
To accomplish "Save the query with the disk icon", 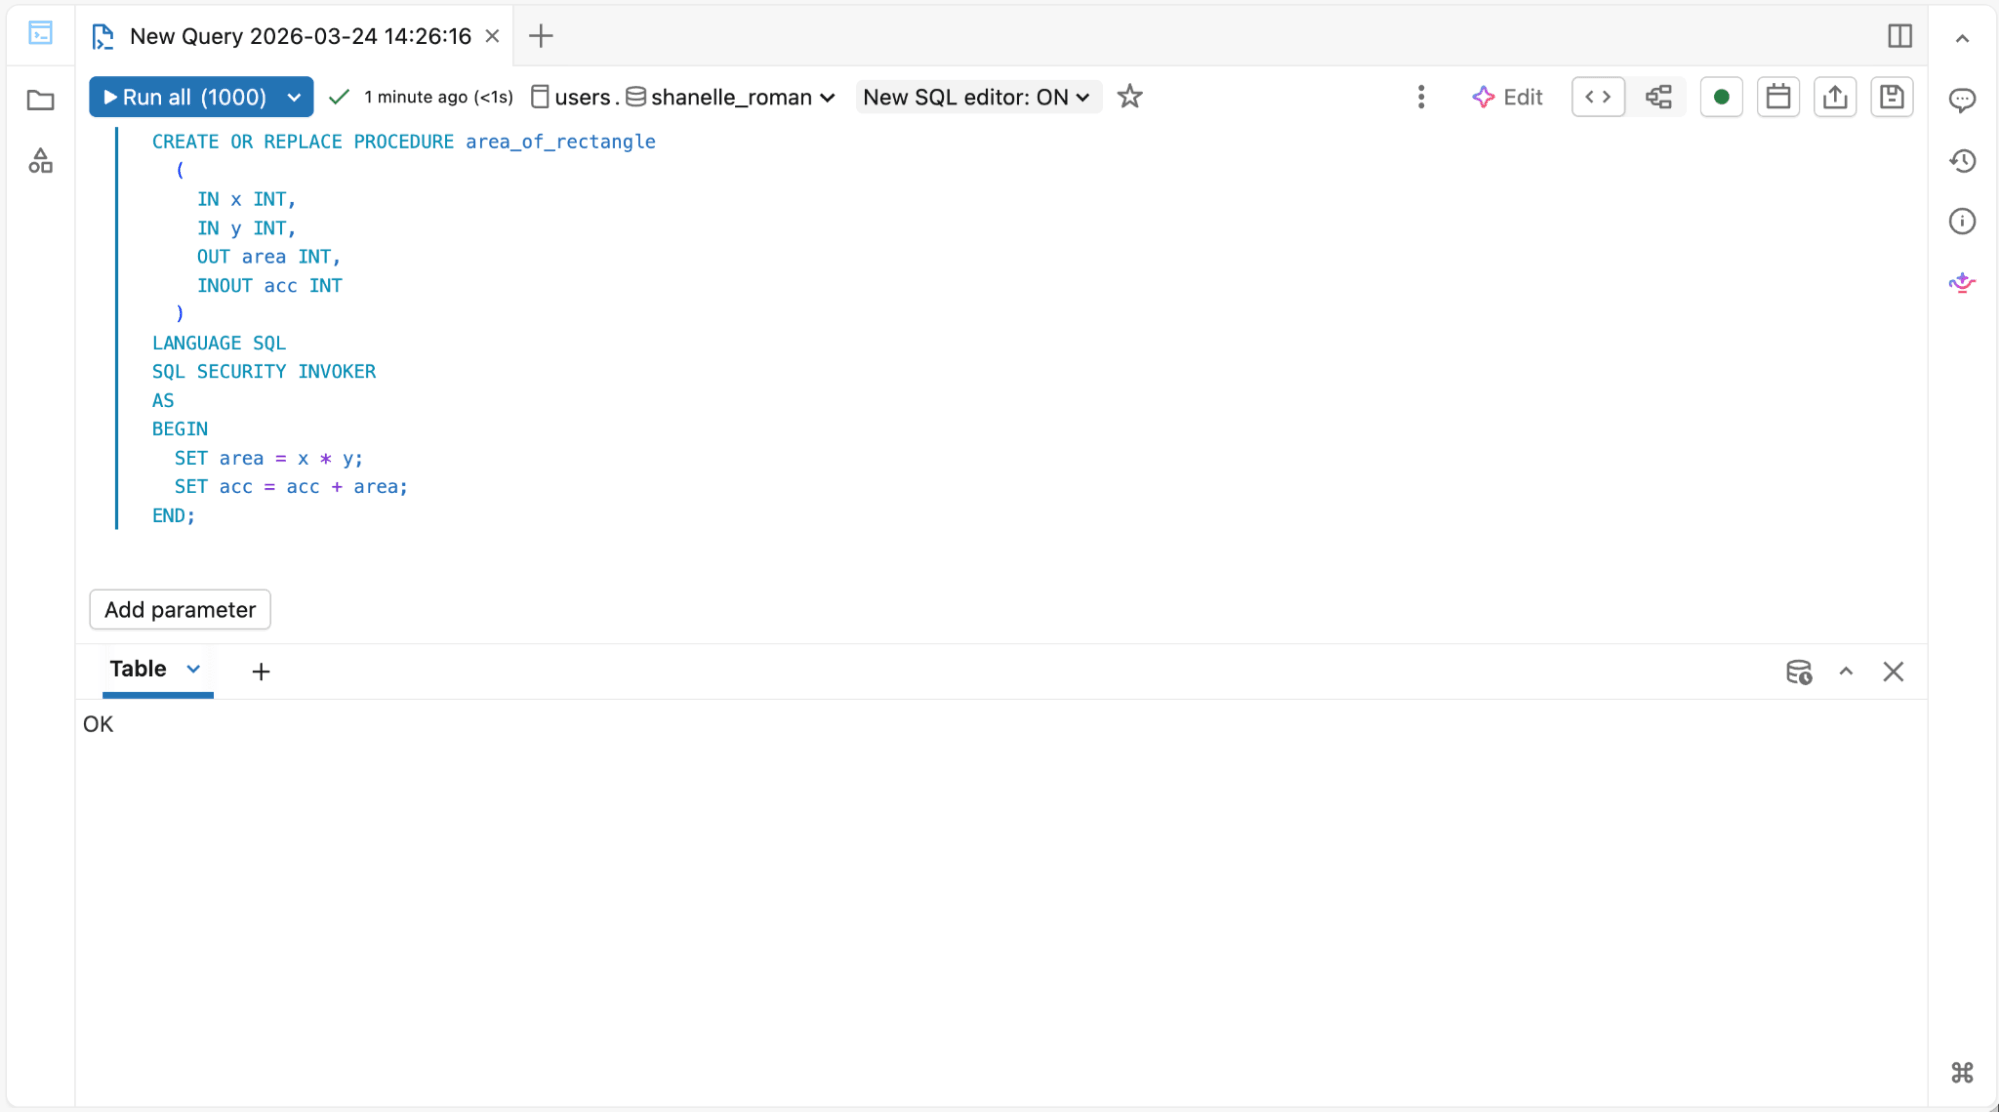I will [x=1892, y=96].
